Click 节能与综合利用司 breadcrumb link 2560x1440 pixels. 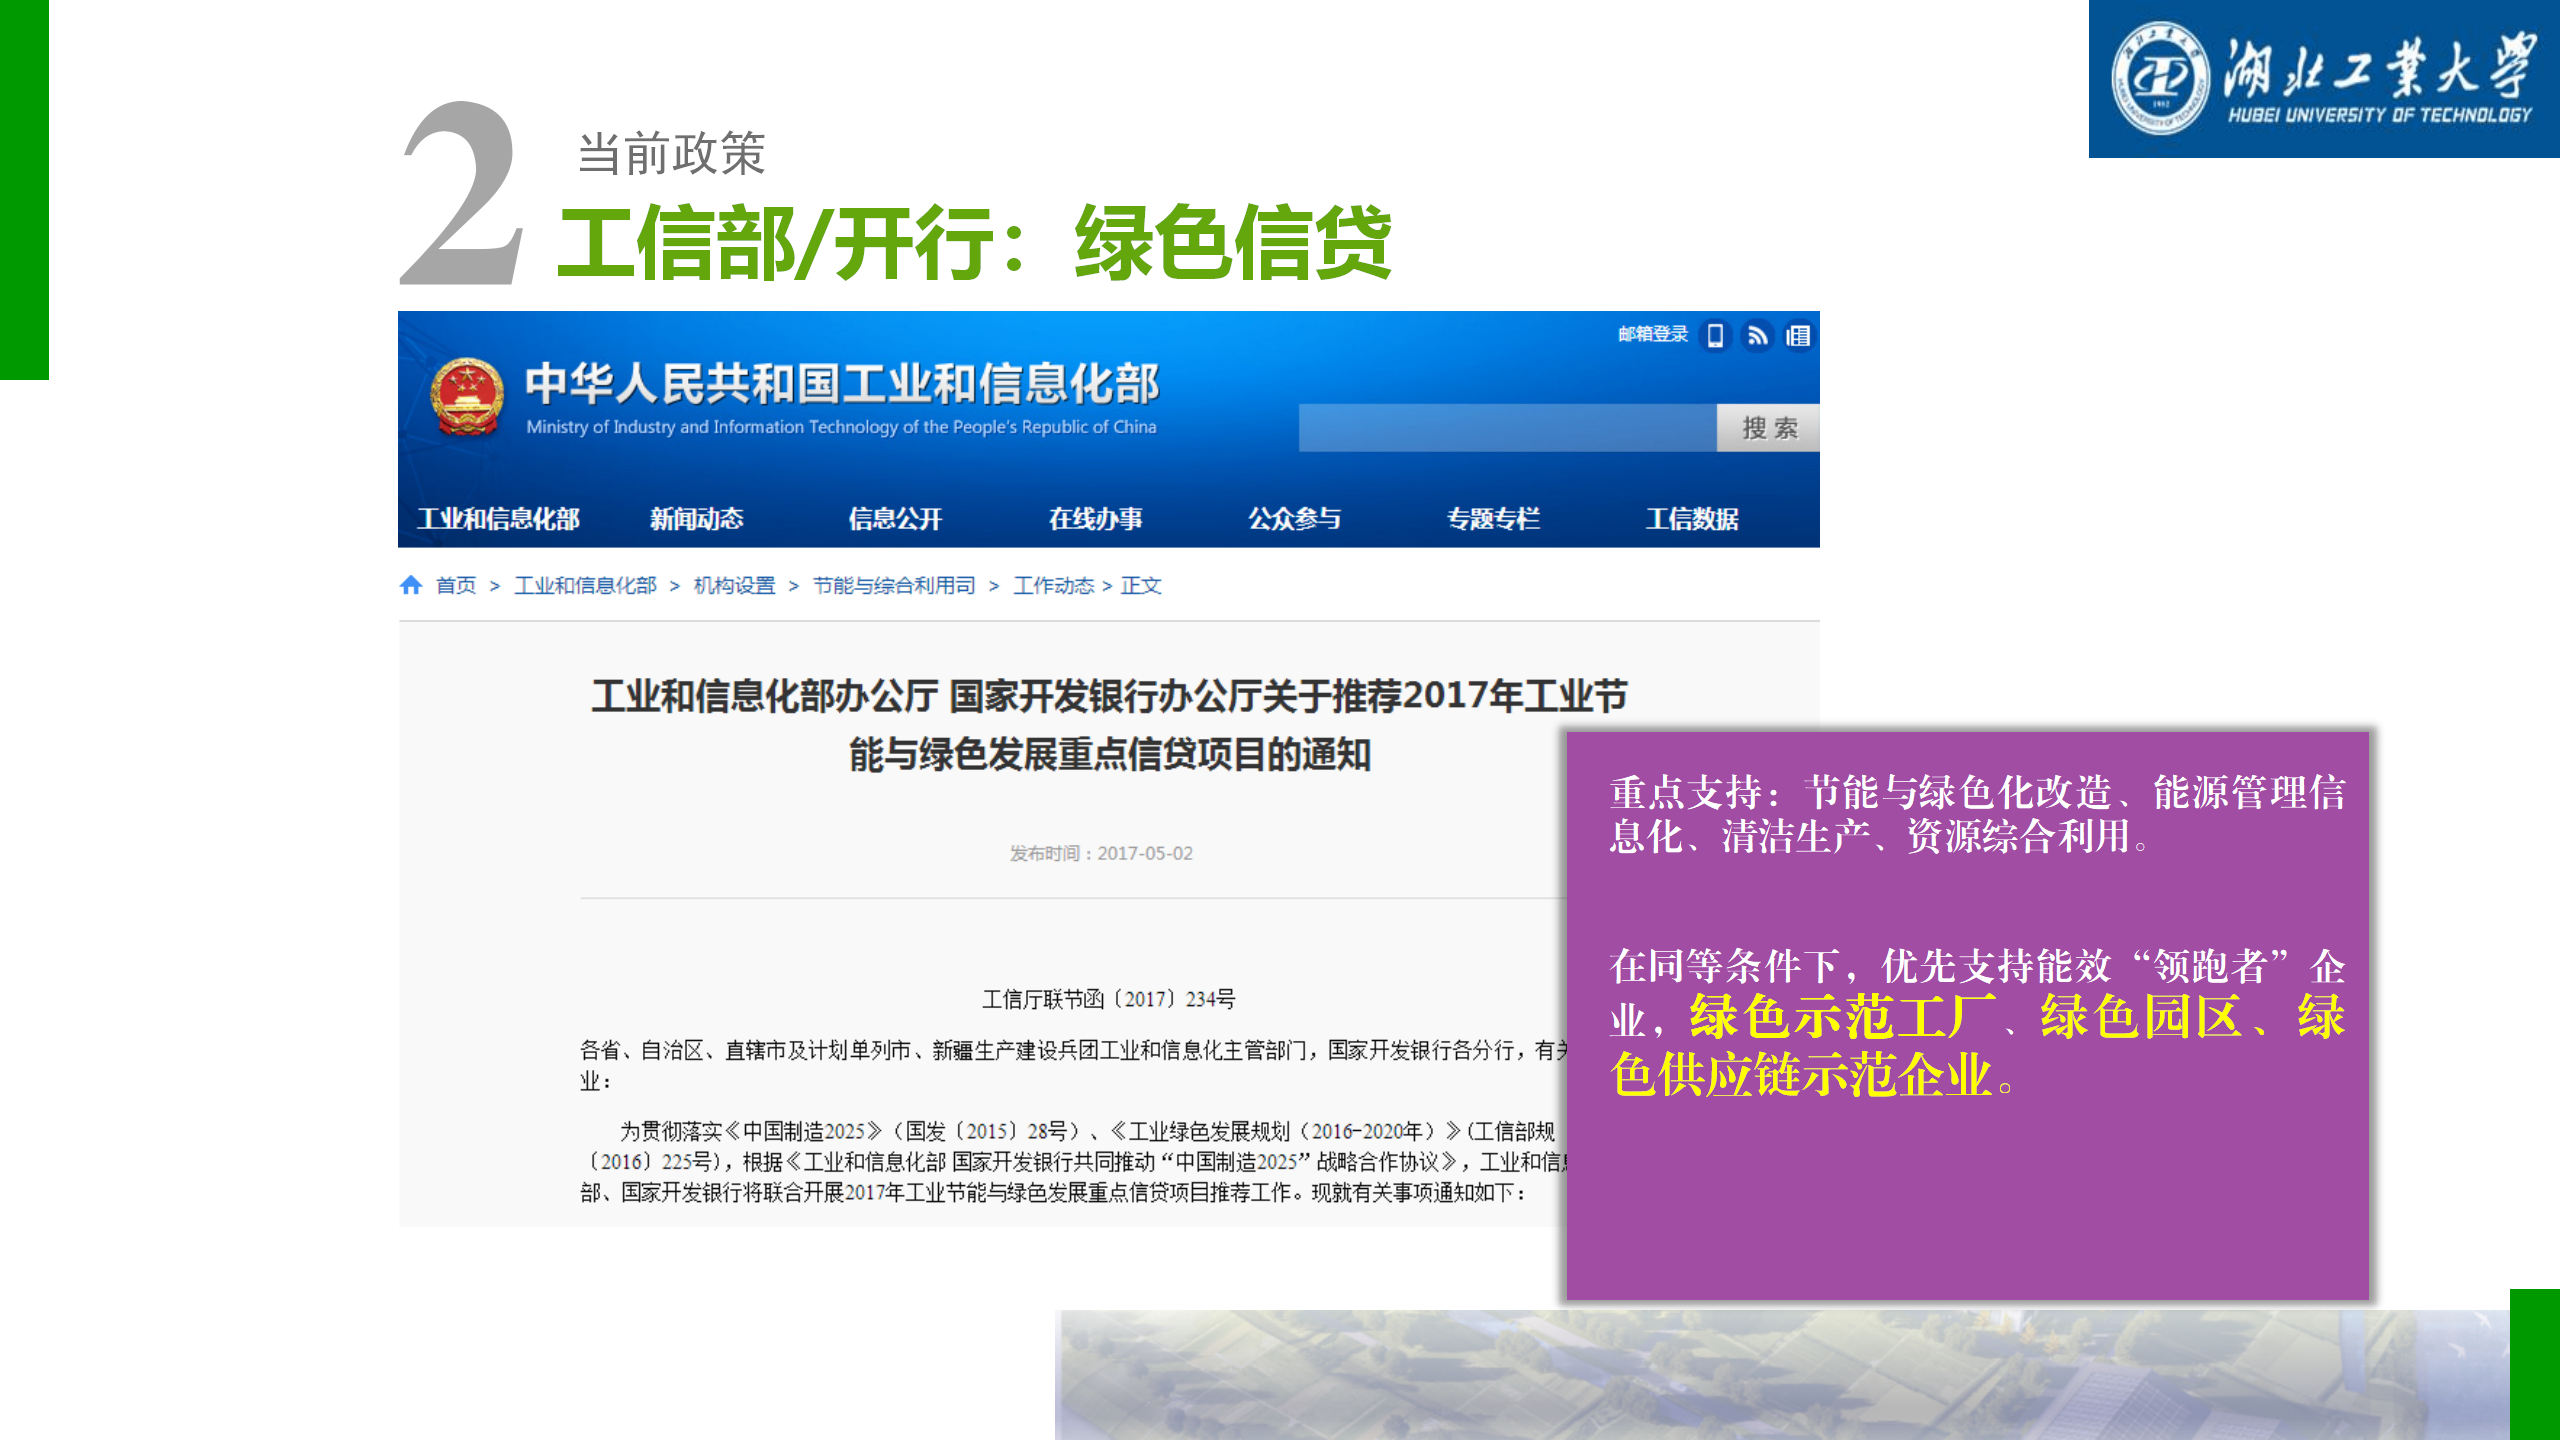click(894, 585)
